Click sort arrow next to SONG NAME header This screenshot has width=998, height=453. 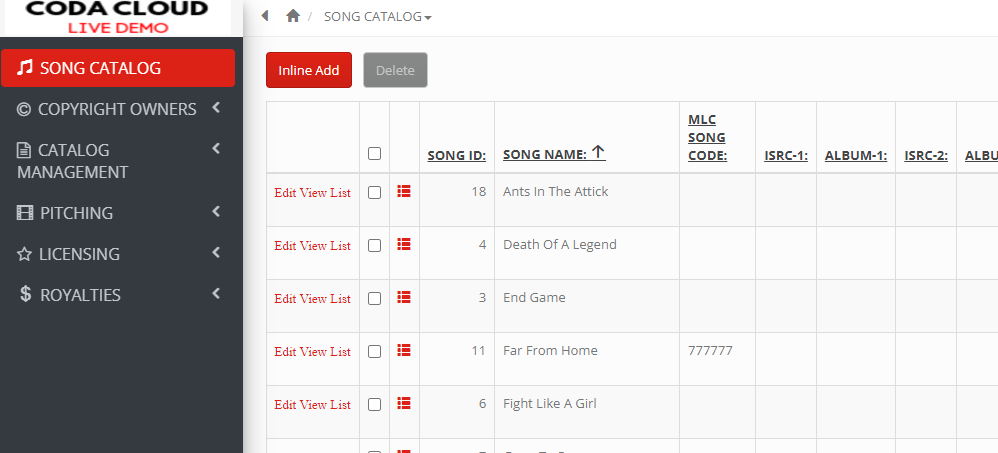[x=598, y=152]
